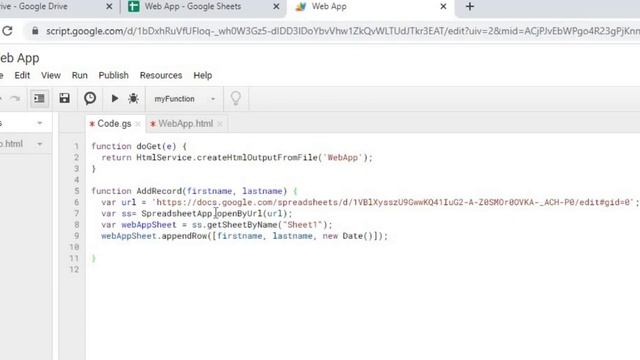This screenshot has height=360, width=640.
Task: Click the padlock site security icon
Action: pos(35,31)
